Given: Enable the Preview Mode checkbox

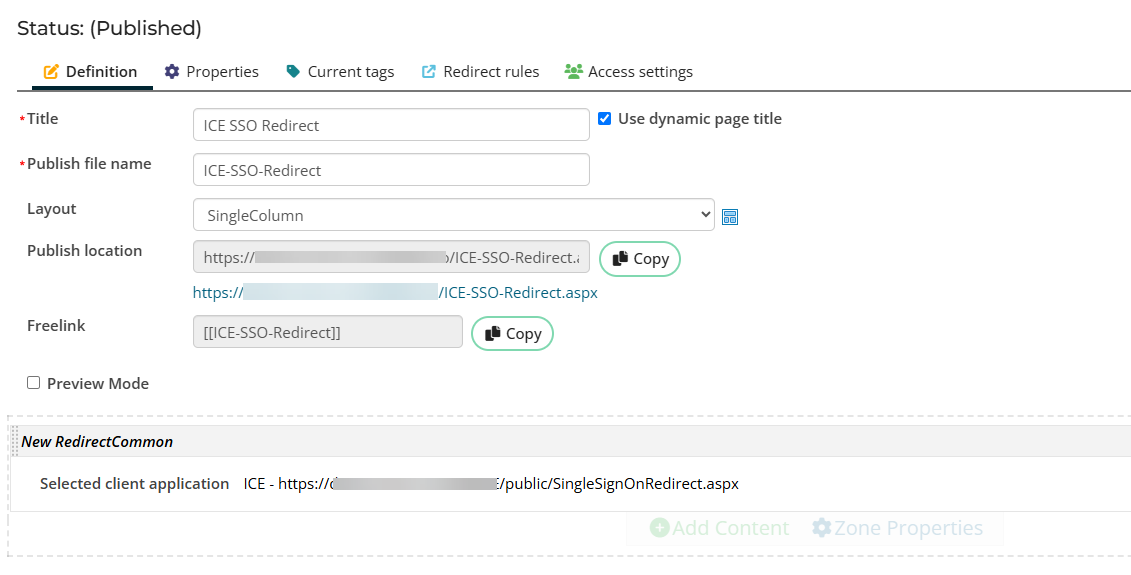Looking at the screenshot, I should [34, 383].
